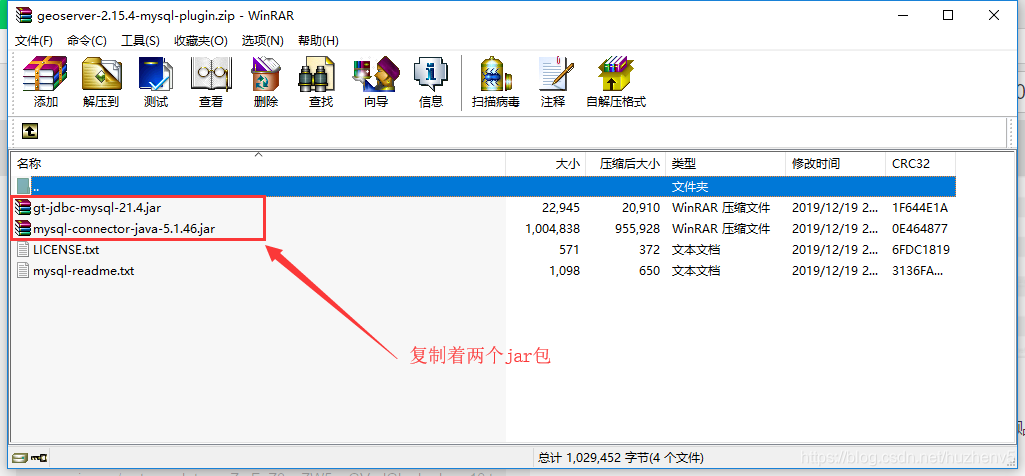Open the 收藏夹(O) menu
The height and width of the screenshot is (476, 1025).
click(x=201, y=41)
